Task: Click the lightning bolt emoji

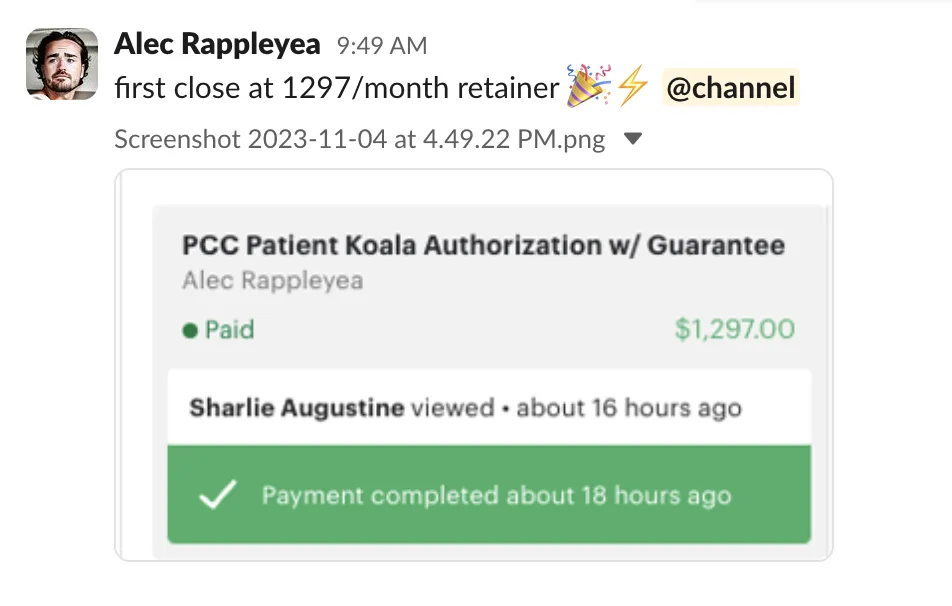Action: pyautogui.click(x=633, y=86)
